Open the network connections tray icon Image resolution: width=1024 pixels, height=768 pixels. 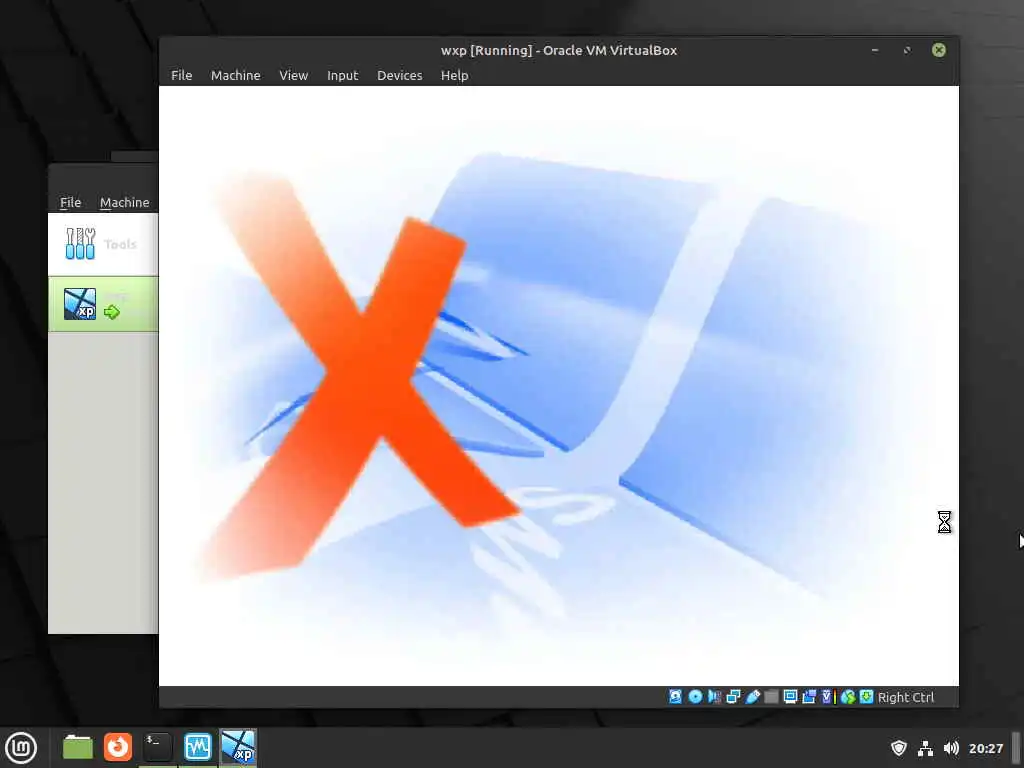point(925,748)
